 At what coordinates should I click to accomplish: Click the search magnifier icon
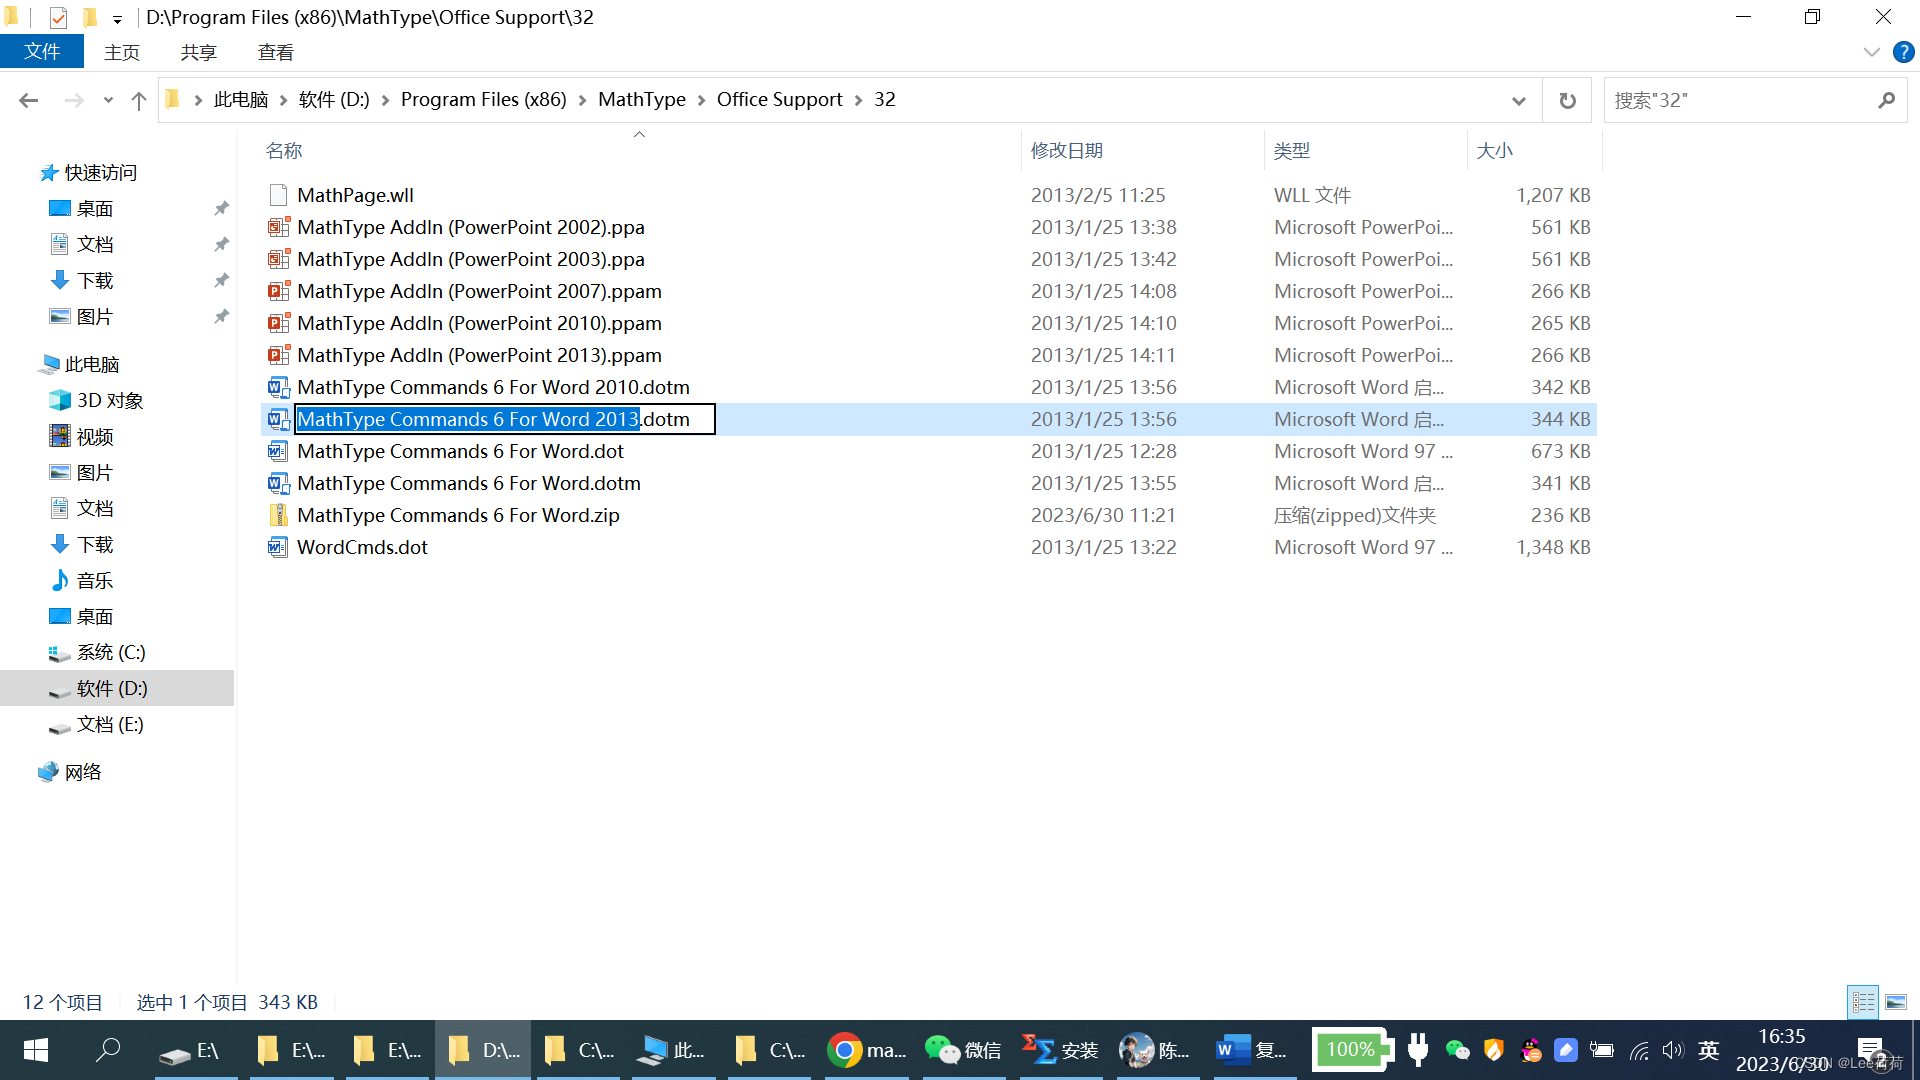[1886, 100]
